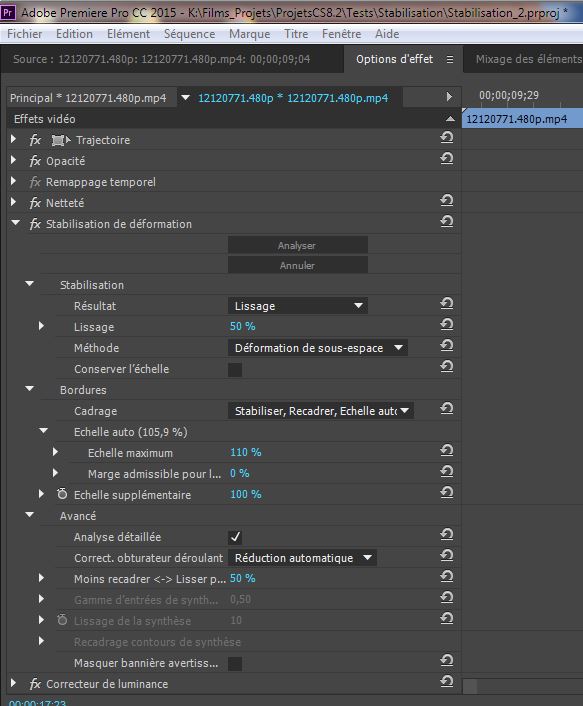Open Méthode Déformation de sous-espace dropdown
This screenshot has height=706, width=583.
pyautogui.click(x=318, y=348)
